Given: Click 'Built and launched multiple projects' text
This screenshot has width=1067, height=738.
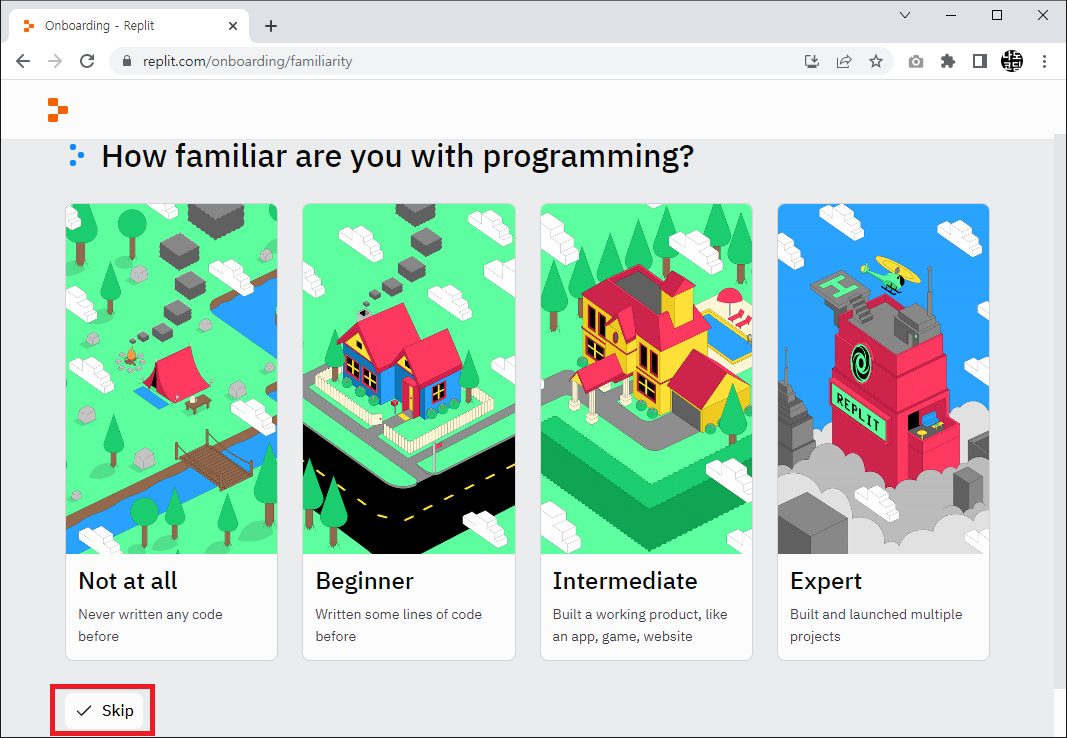Looking at the screenshot, I should [x=876, y=625].
